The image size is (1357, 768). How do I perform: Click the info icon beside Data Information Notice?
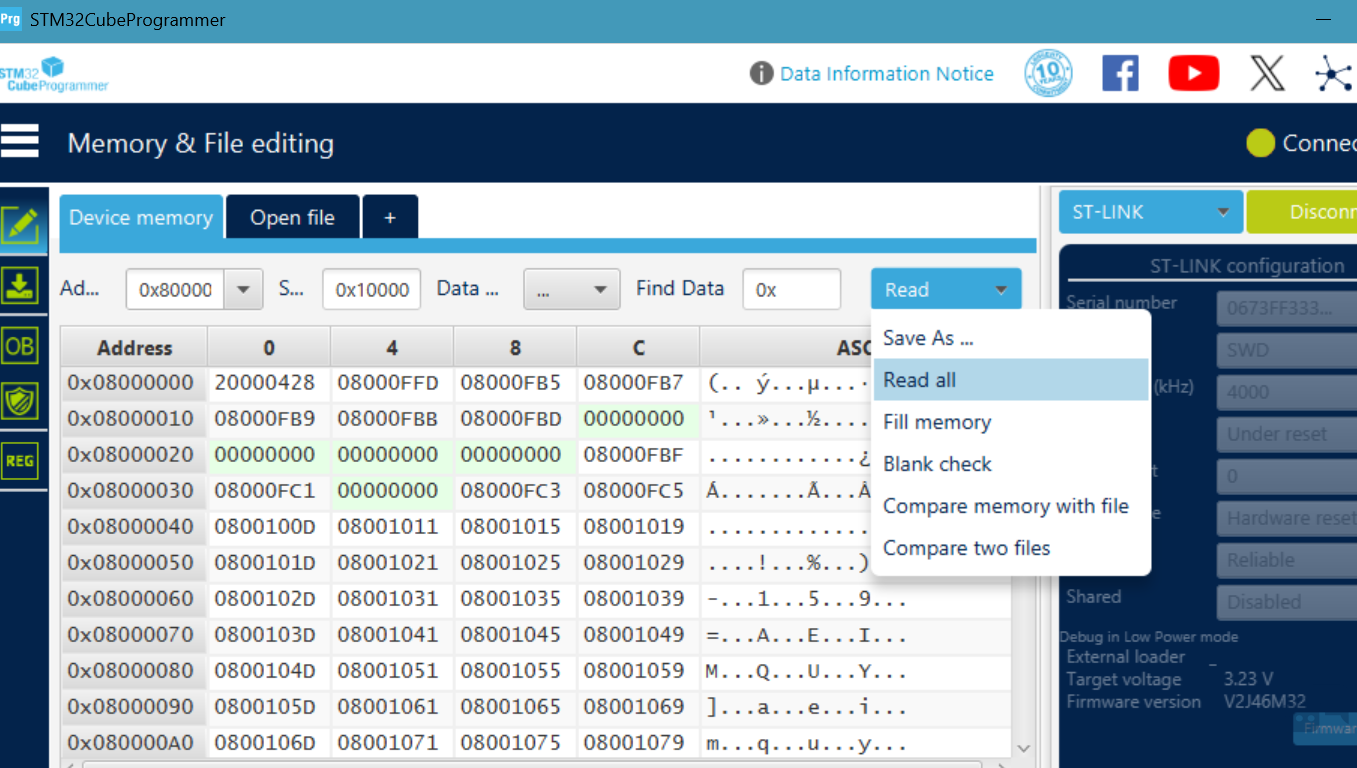(x=761, y=74)
